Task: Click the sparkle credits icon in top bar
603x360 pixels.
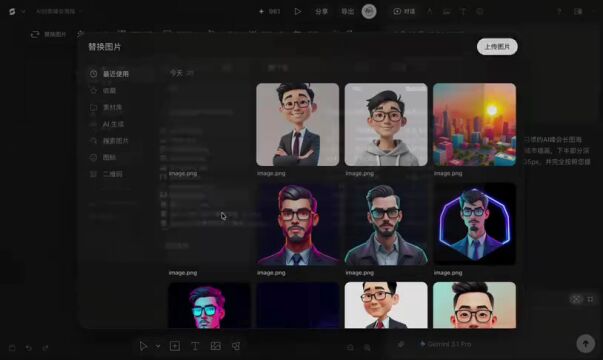Action: [262, 12]
